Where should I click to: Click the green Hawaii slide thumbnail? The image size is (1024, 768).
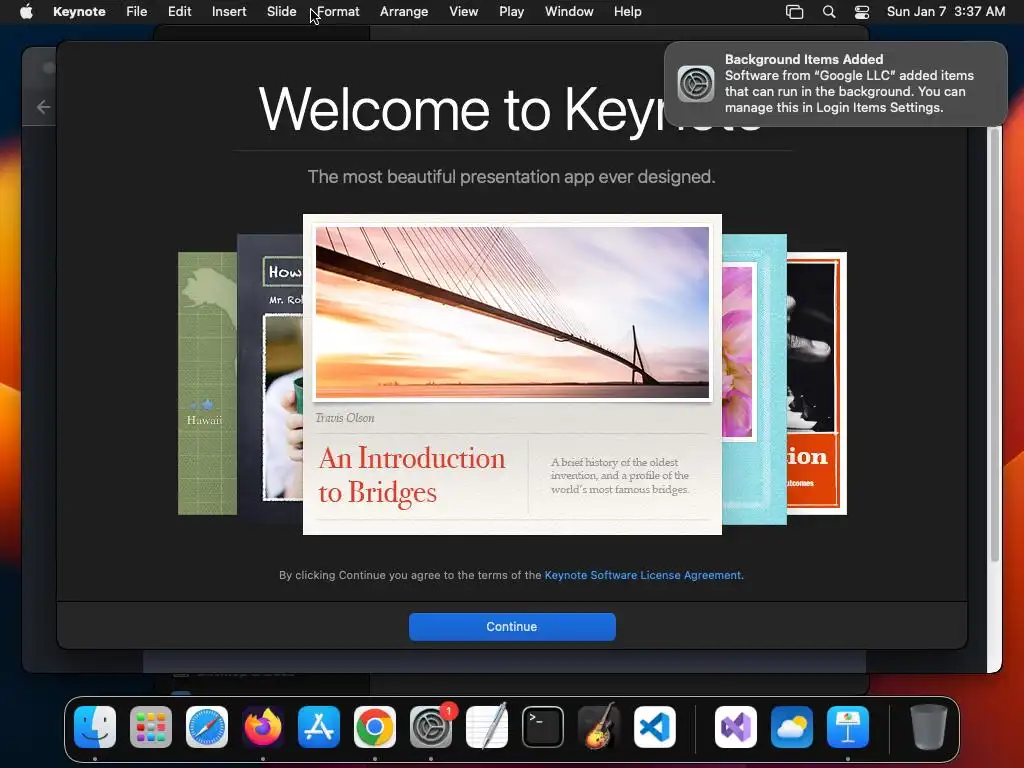pyautogui.click(x=207, y=383)
